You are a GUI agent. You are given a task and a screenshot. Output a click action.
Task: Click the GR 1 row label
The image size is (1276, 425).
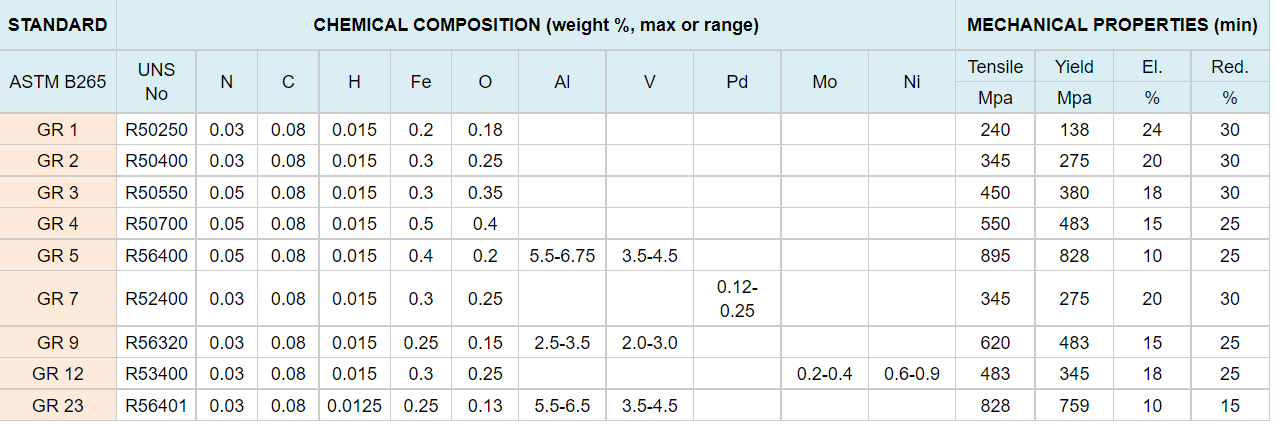tap(58, 130)
